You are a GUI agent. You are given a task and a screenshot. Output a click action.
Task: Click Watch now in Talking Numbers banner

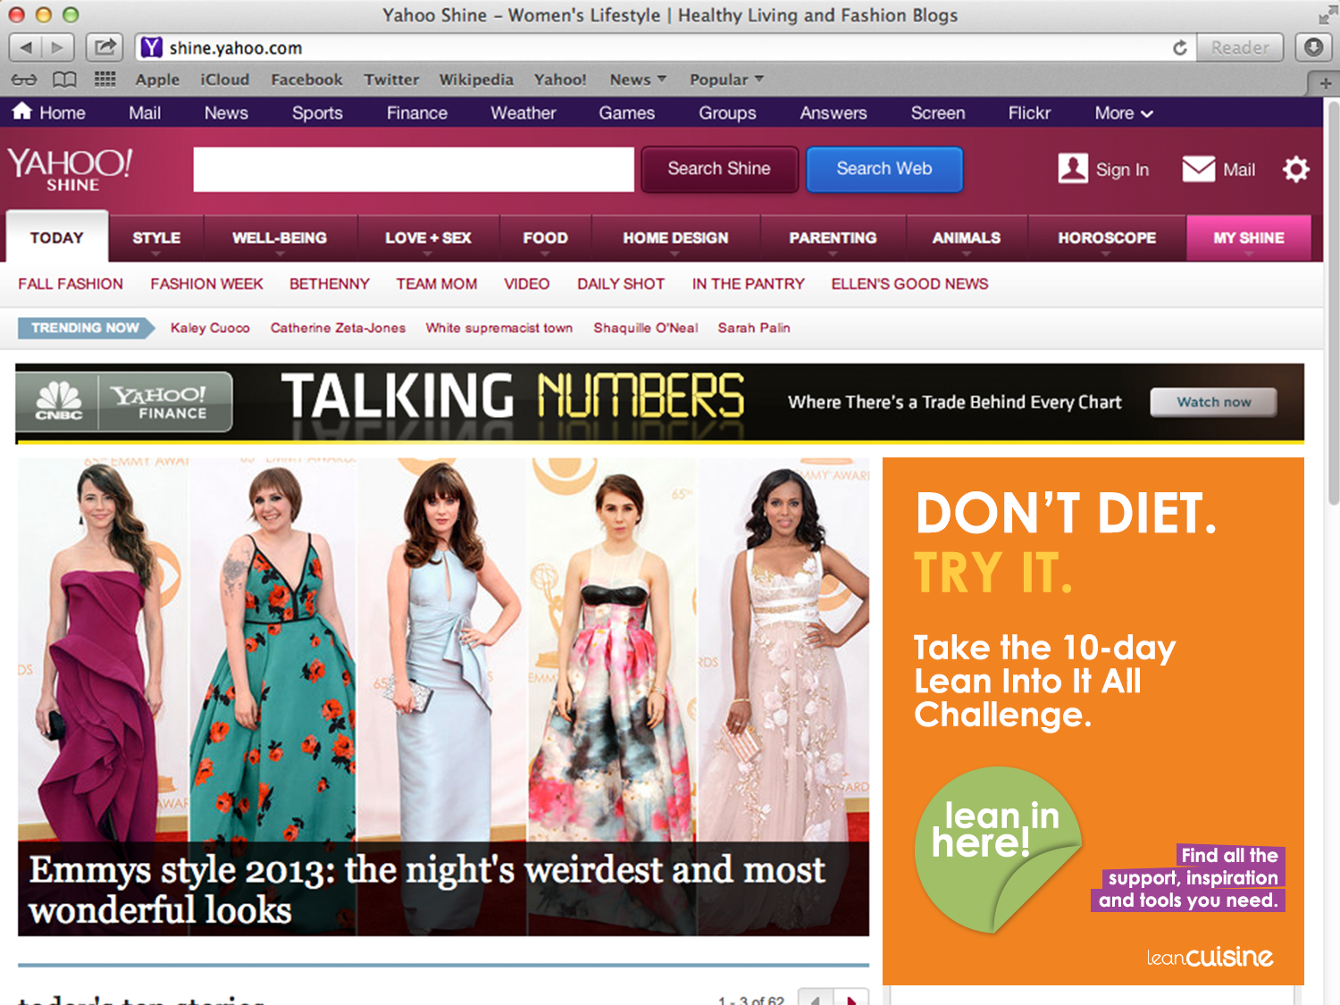[x=1213, y=402]
